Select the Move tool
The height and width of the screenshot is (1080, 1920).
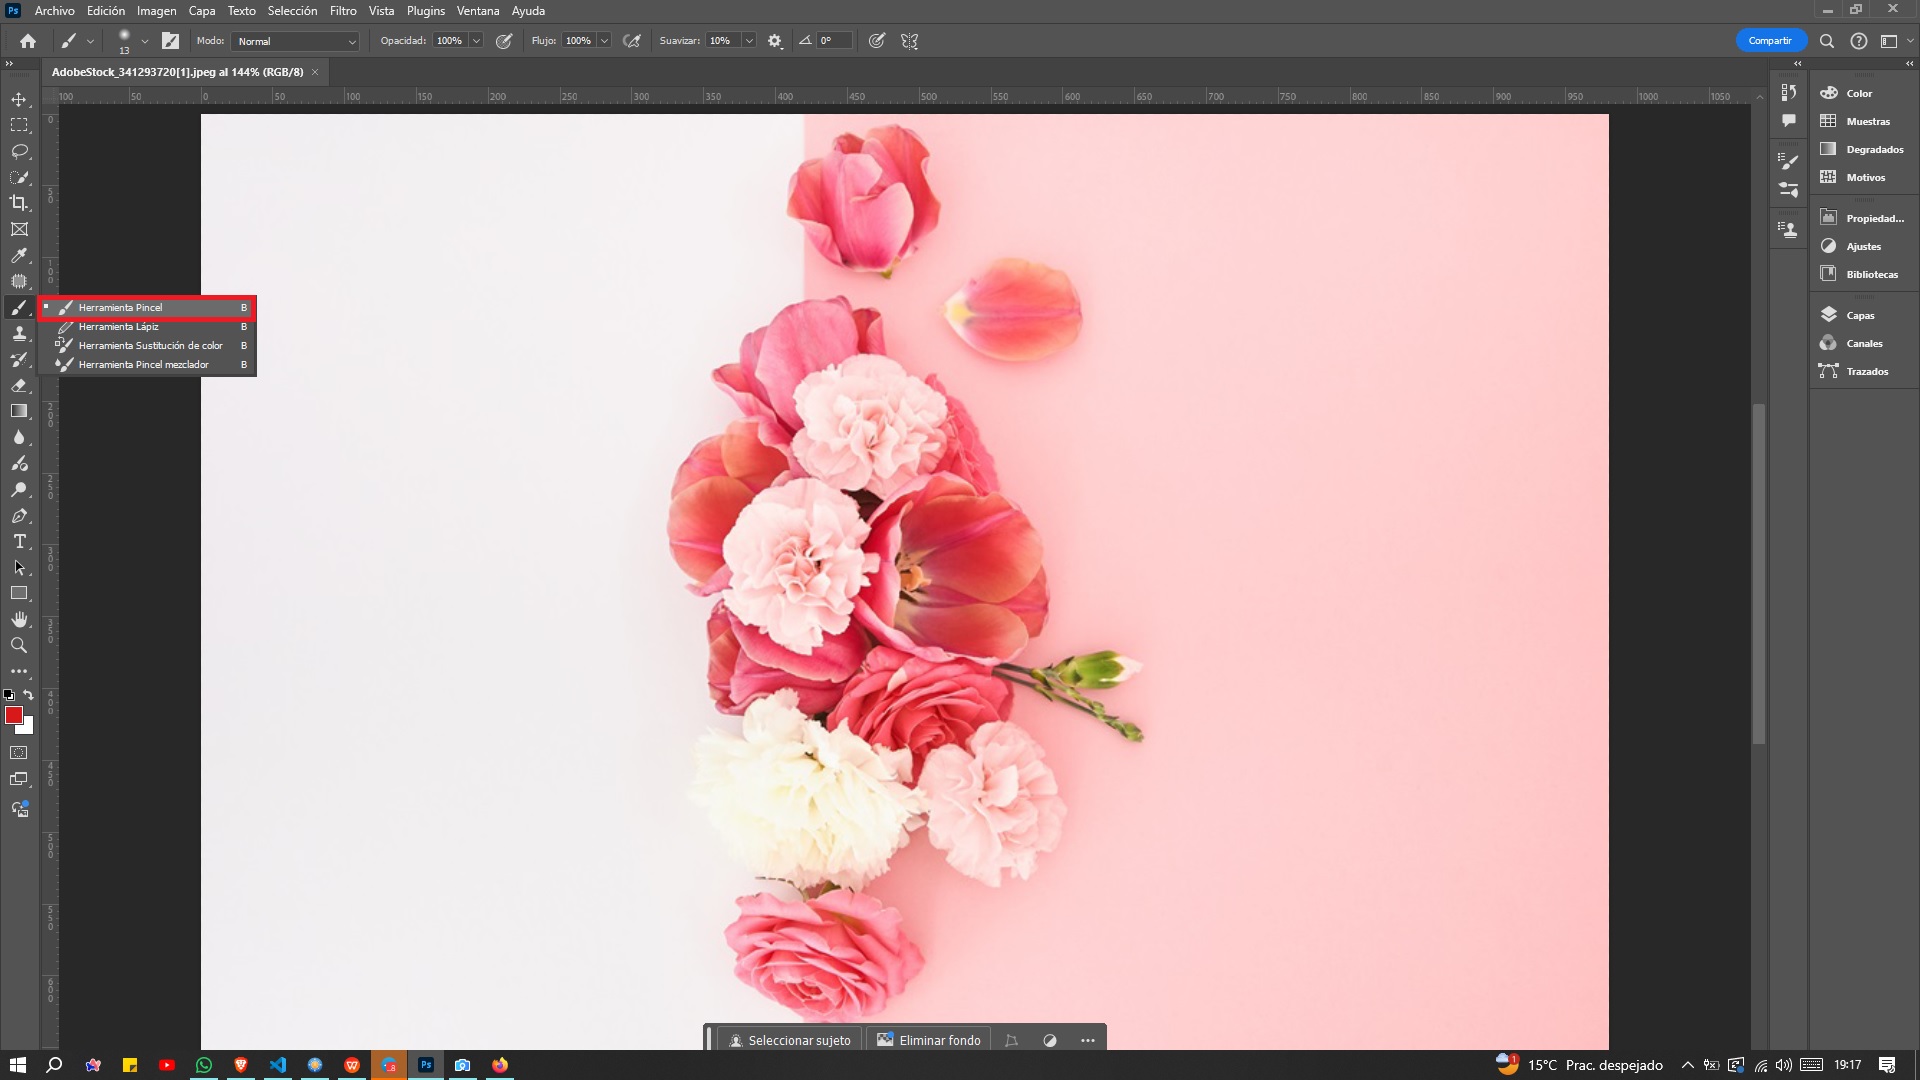(19, 99)
